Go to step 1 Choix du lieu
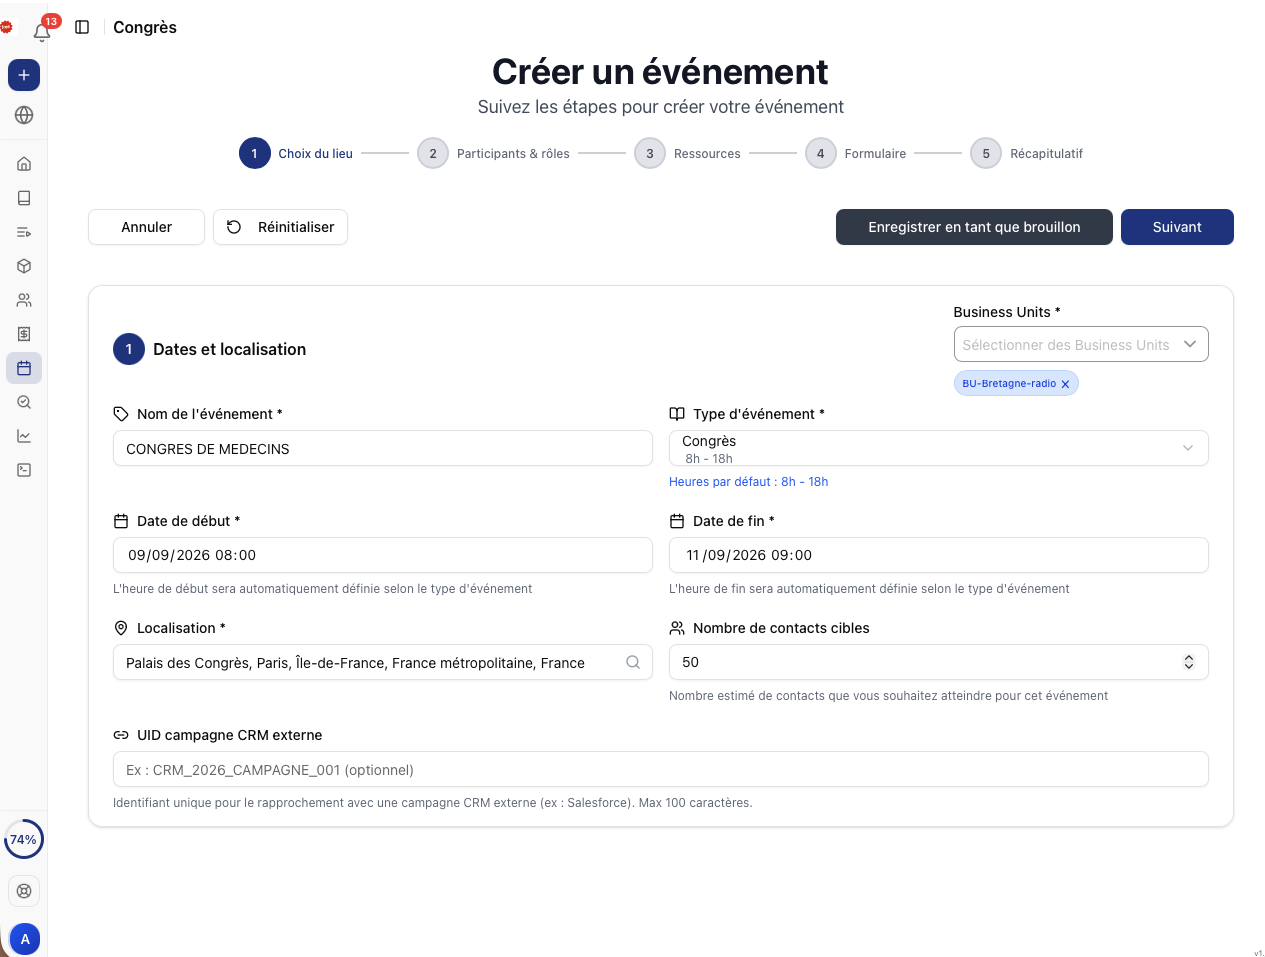Viewport: 1265px width, 957px height. [296, 153]
